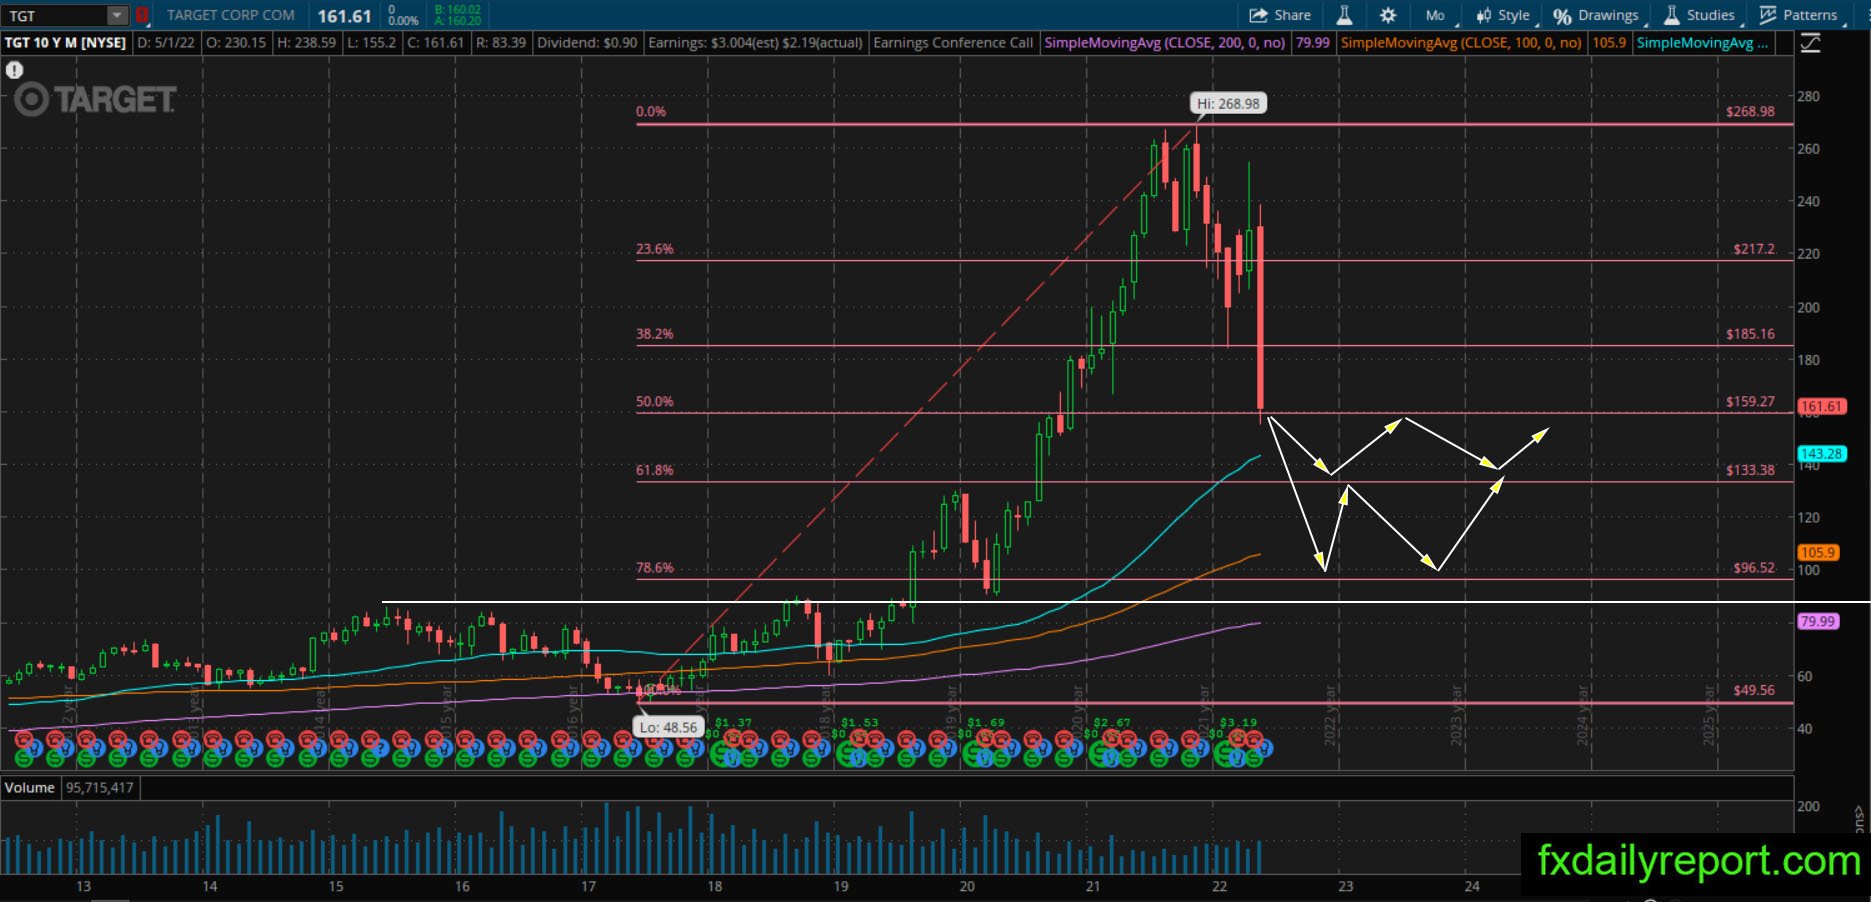
Task: Click the $1.69 earnings value label
Action: coord(985,722)
